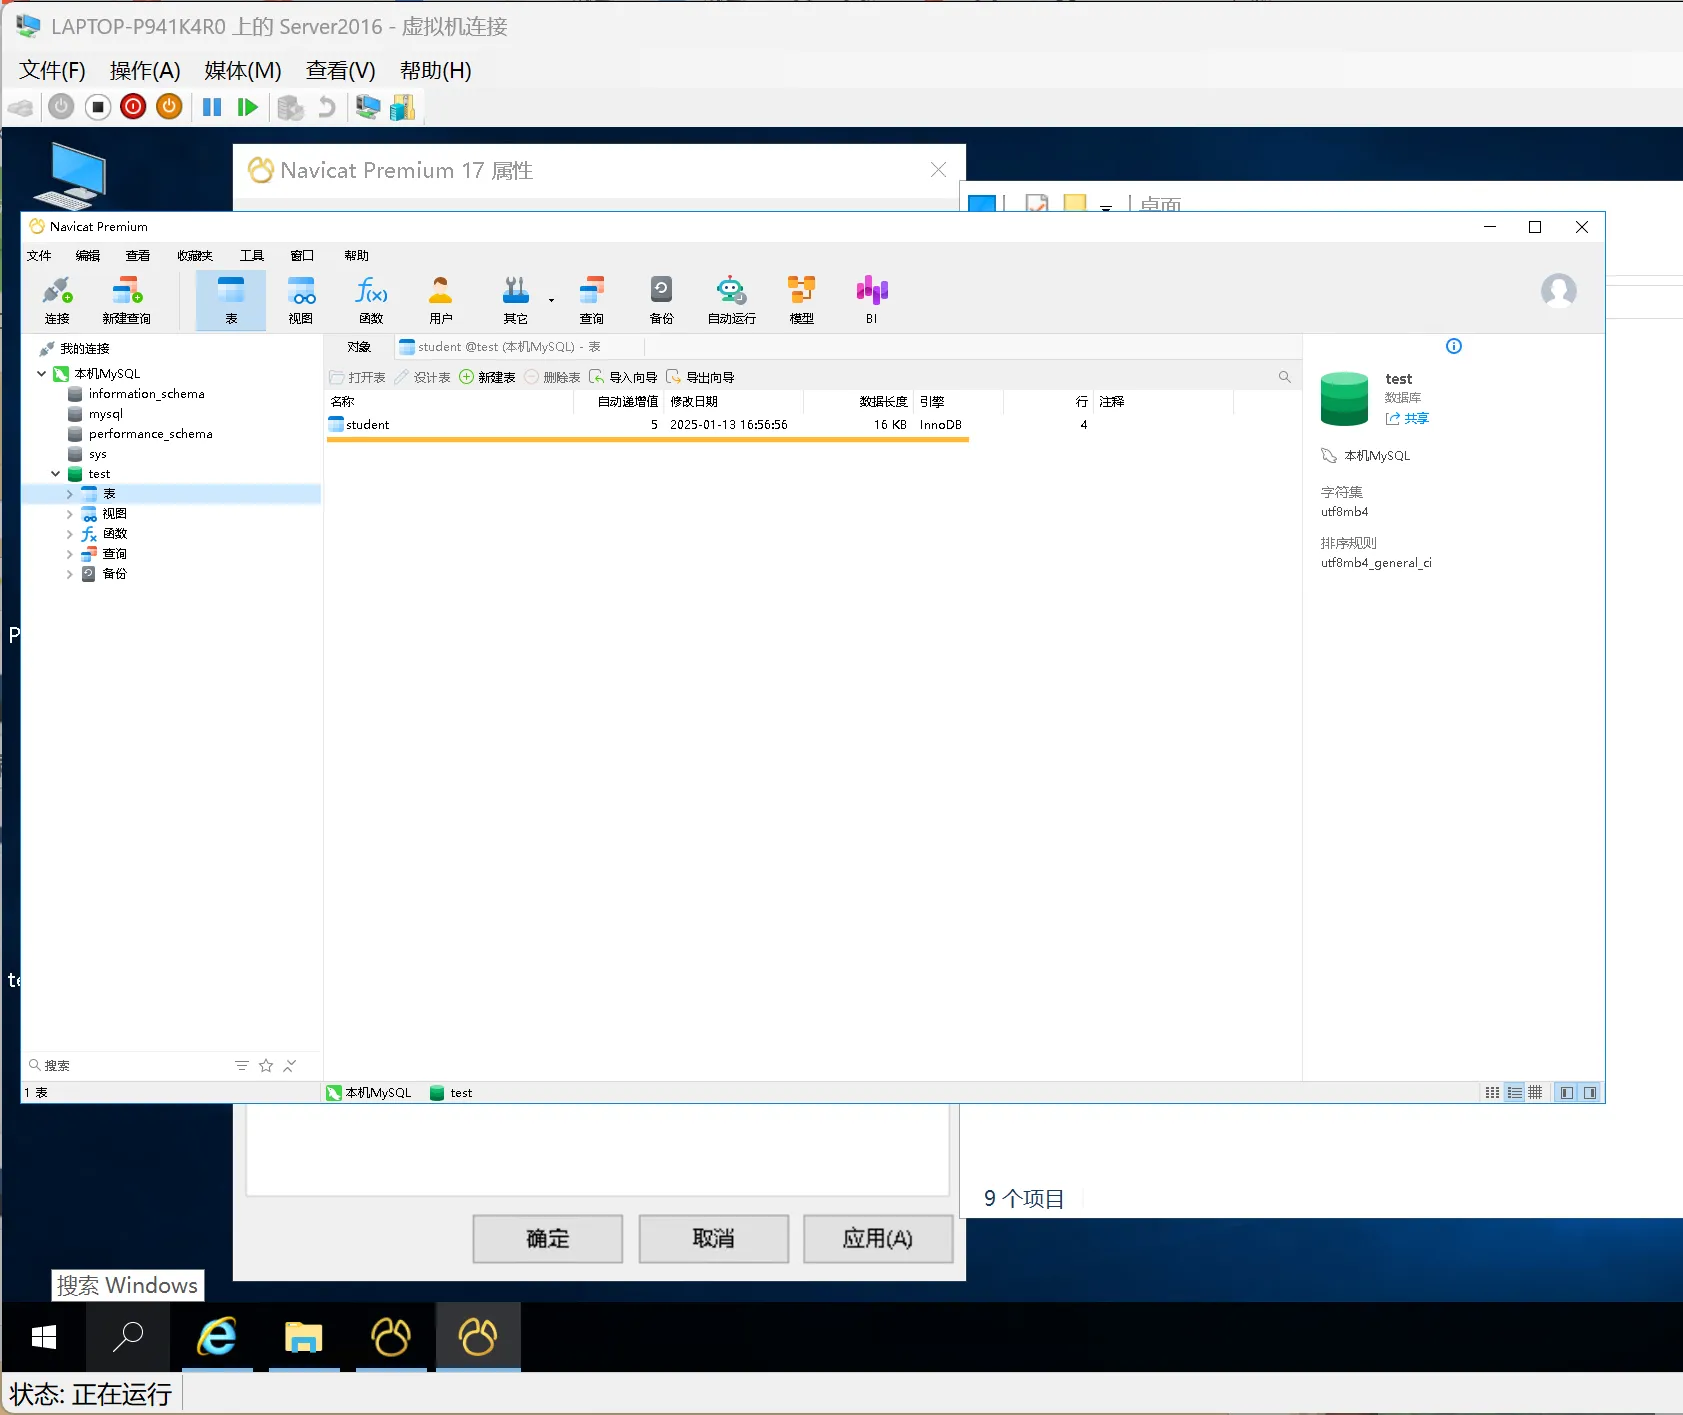Click the sidebar 搜索 search field
This screenshot has width=1683, height=1415.
point(127,1066)
